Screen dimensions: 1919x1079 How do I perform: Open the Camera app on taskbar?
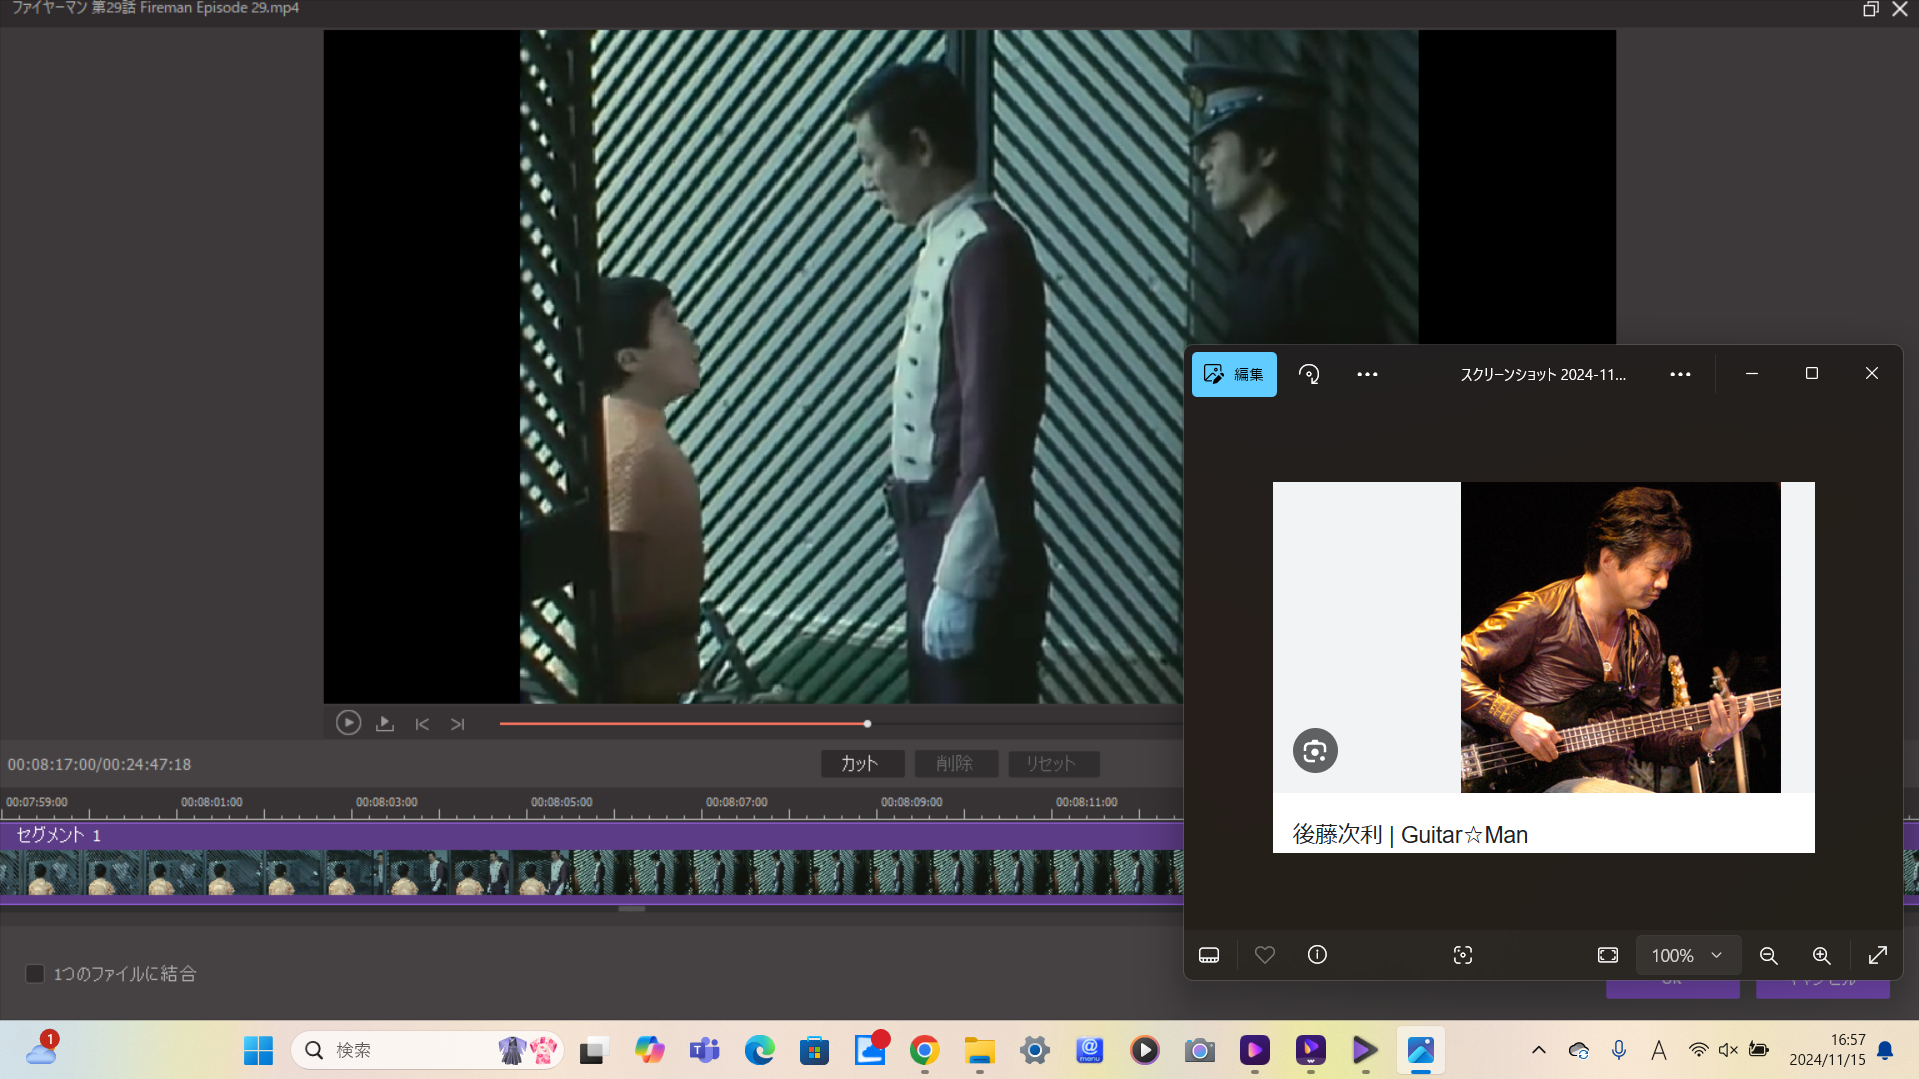tap(1200, 1050)
